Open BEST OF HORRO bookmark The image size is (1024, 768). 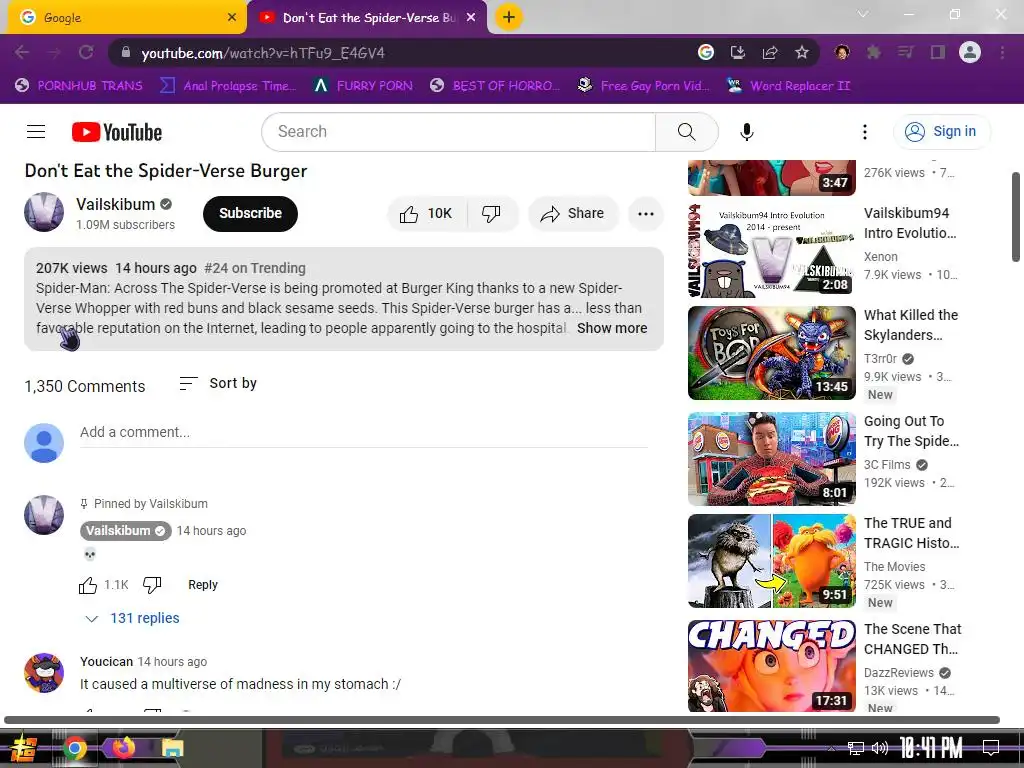(x=495, y=86)
